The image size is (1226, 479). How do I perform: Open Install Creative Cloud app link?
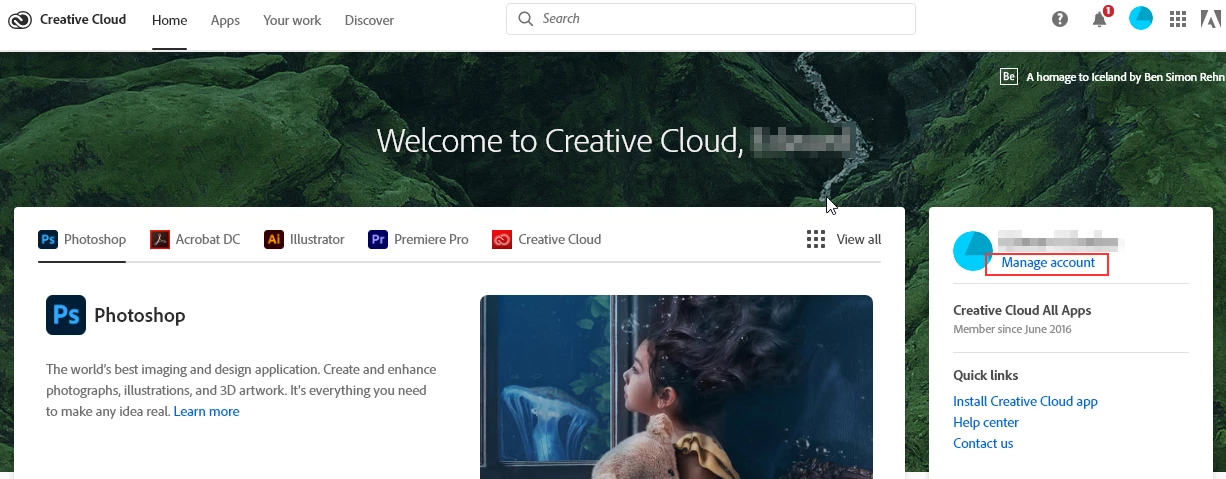coord(1025,401)
